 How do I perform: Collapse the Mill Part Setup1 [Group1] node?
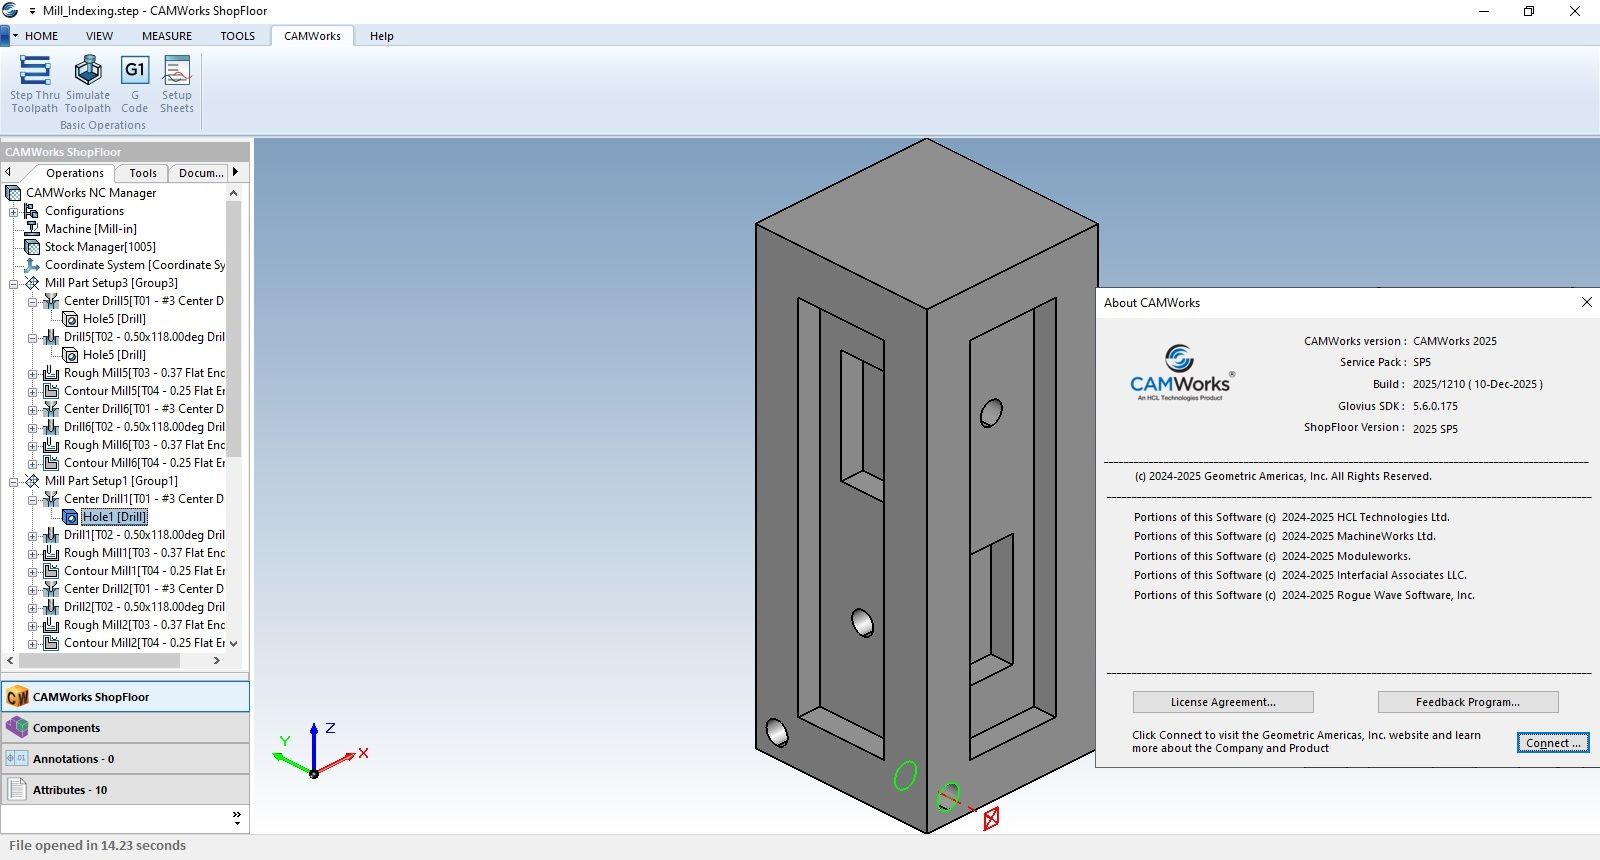point(13,481)
